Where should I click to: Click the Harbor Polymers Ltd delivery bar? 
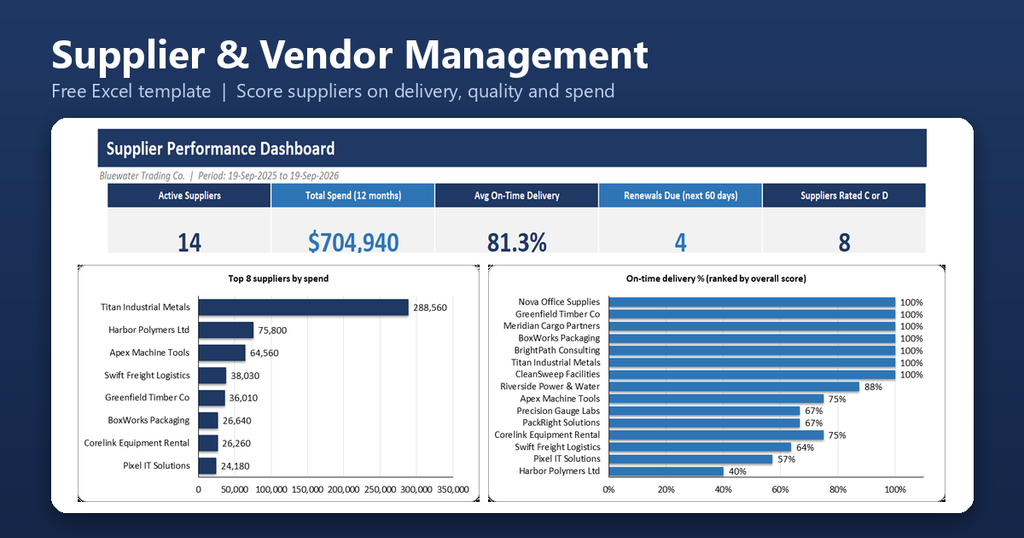[x=666, y=471]
